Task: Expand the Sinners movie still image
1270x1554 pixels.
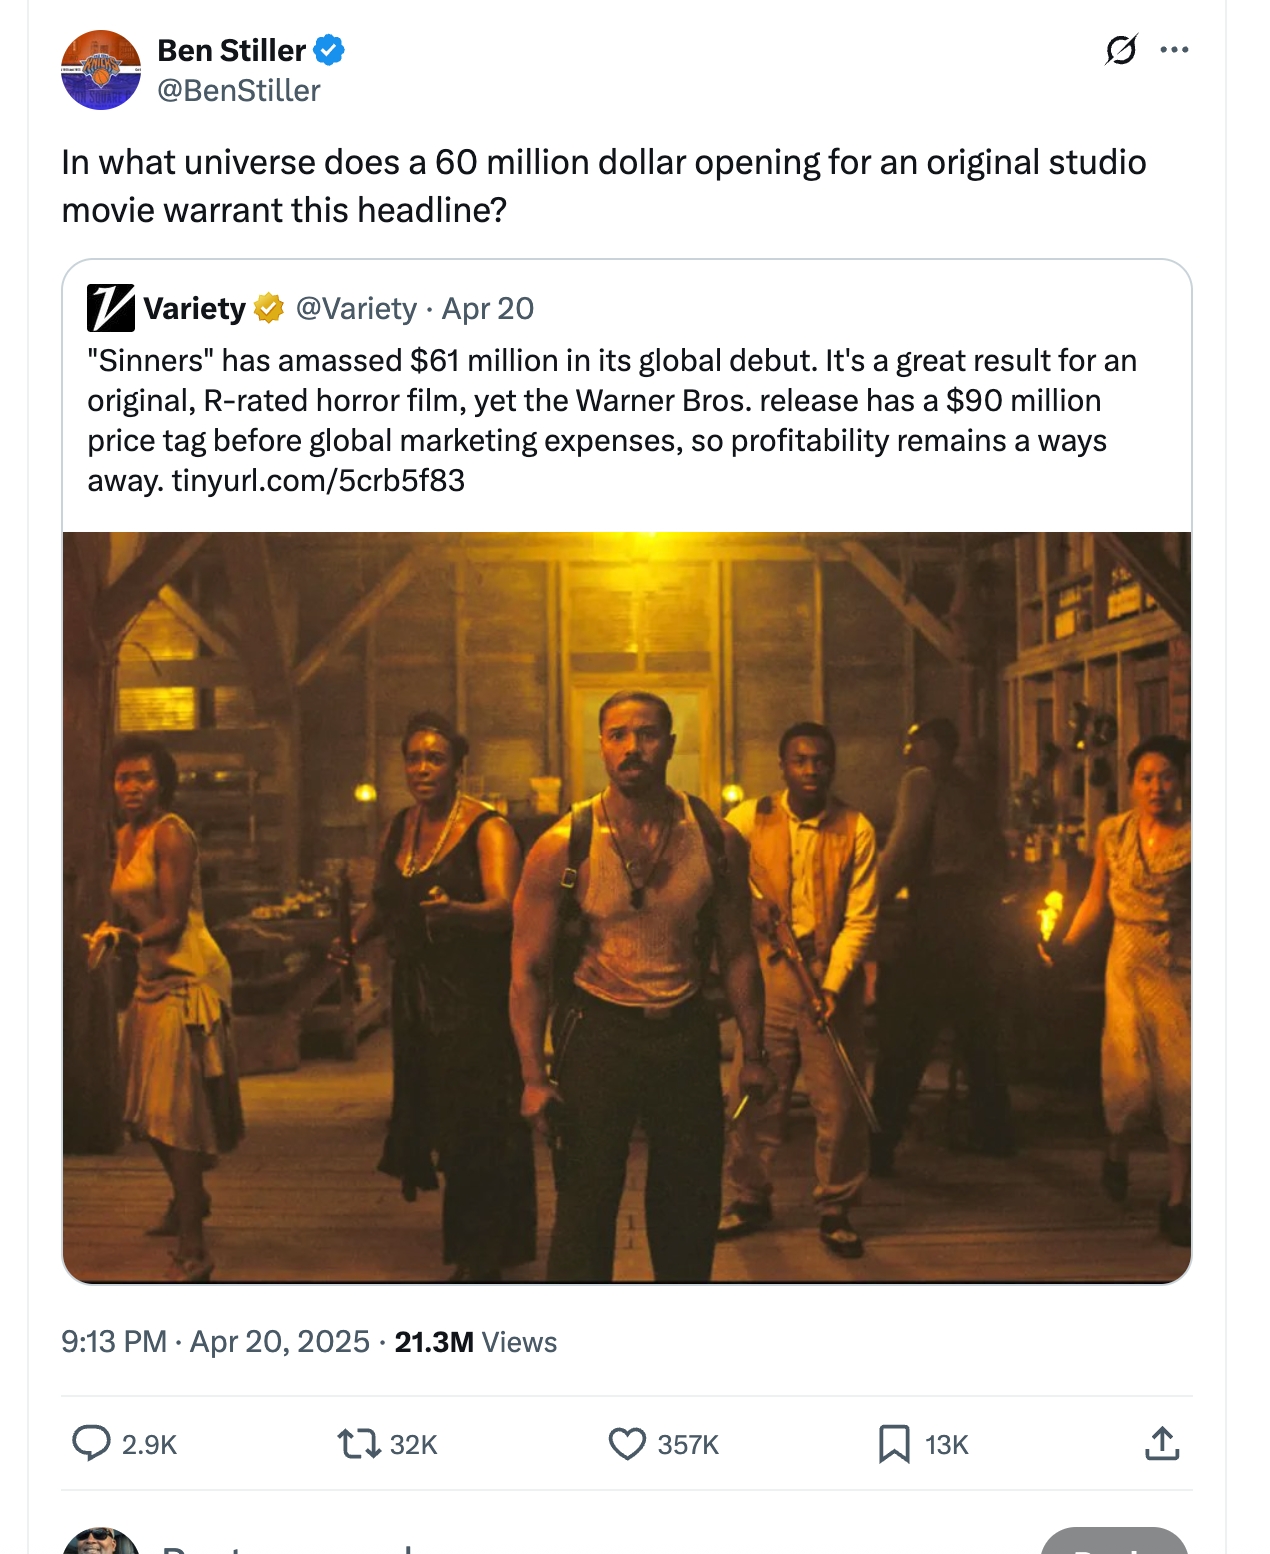Action: (627, 906)
